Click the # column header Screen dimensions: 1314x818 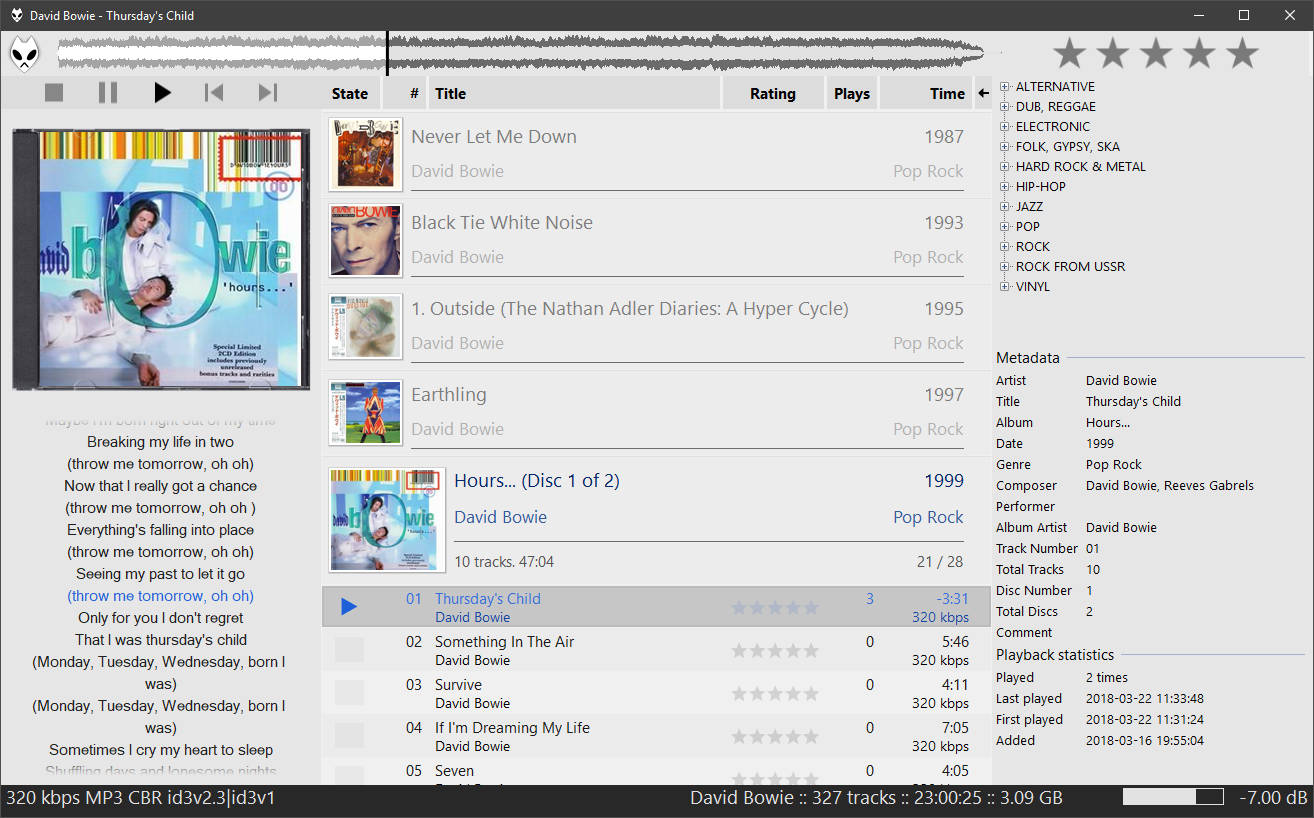pyautogui.click(x=405, y=93)
